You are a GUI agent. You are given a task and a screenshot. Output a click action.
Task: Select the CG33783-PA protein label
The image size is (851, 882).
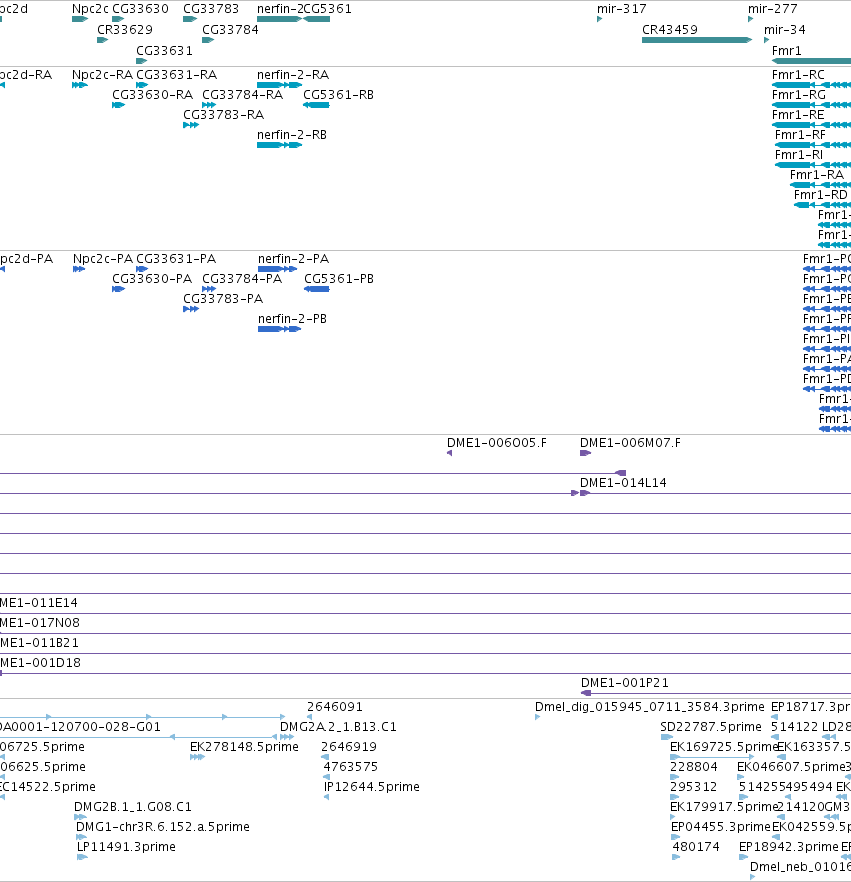pos(223,299)
